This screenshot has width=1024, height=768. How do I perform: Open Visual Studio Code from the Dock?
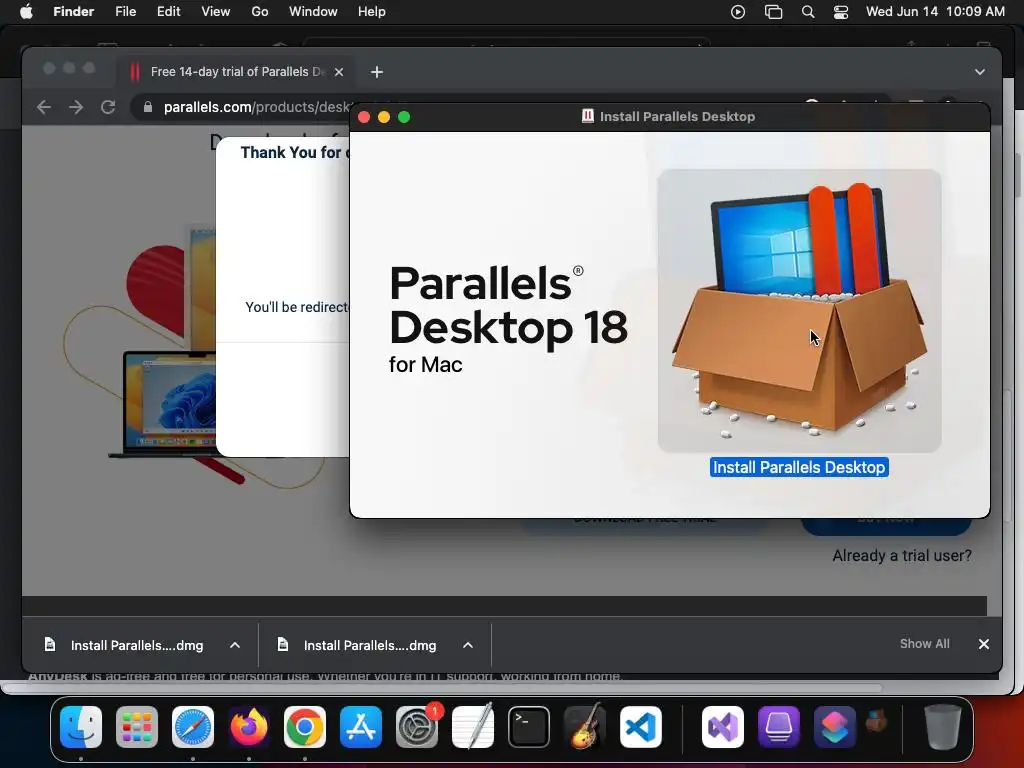pyautogui.click(x=641, y=727)
